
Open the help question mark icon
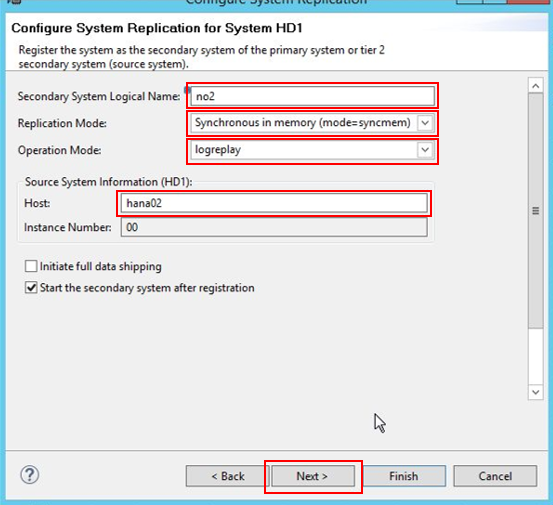30,475
